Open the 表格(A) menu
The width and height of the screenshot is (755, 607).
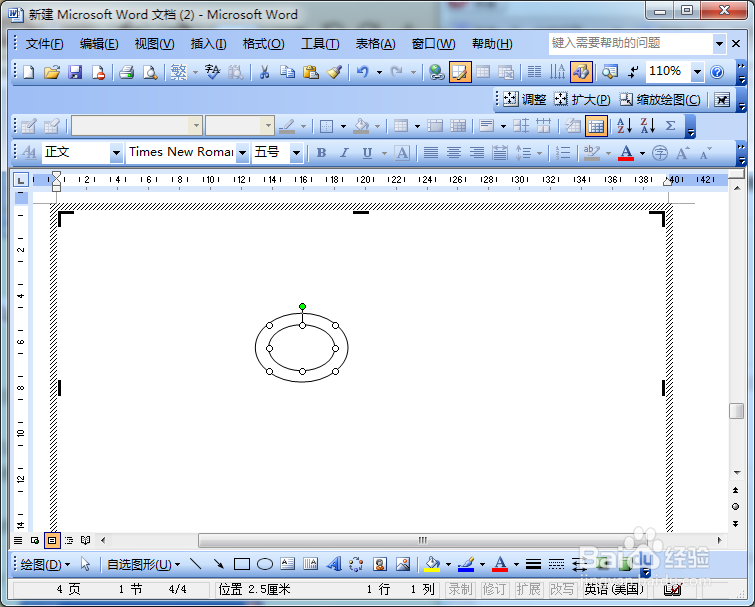[375, 44]
